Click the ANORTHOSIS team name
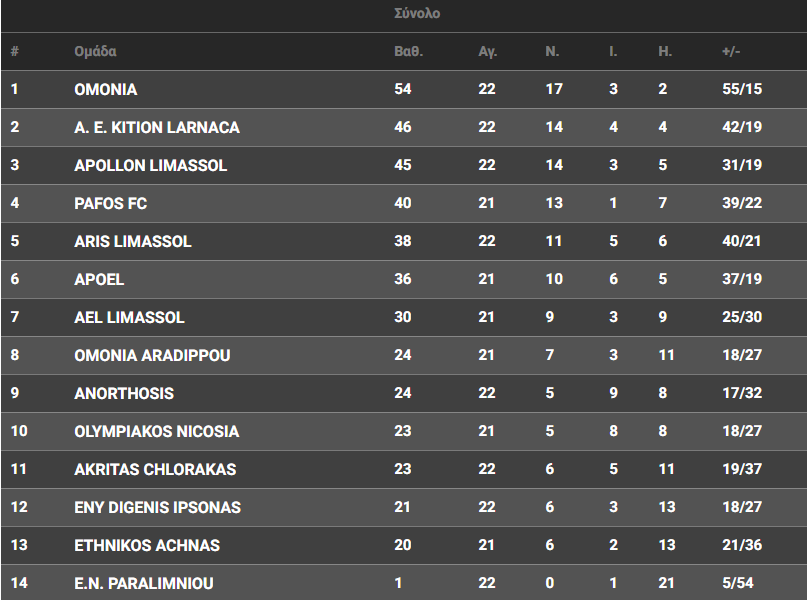Screen dimensions: 807x600 124,394
